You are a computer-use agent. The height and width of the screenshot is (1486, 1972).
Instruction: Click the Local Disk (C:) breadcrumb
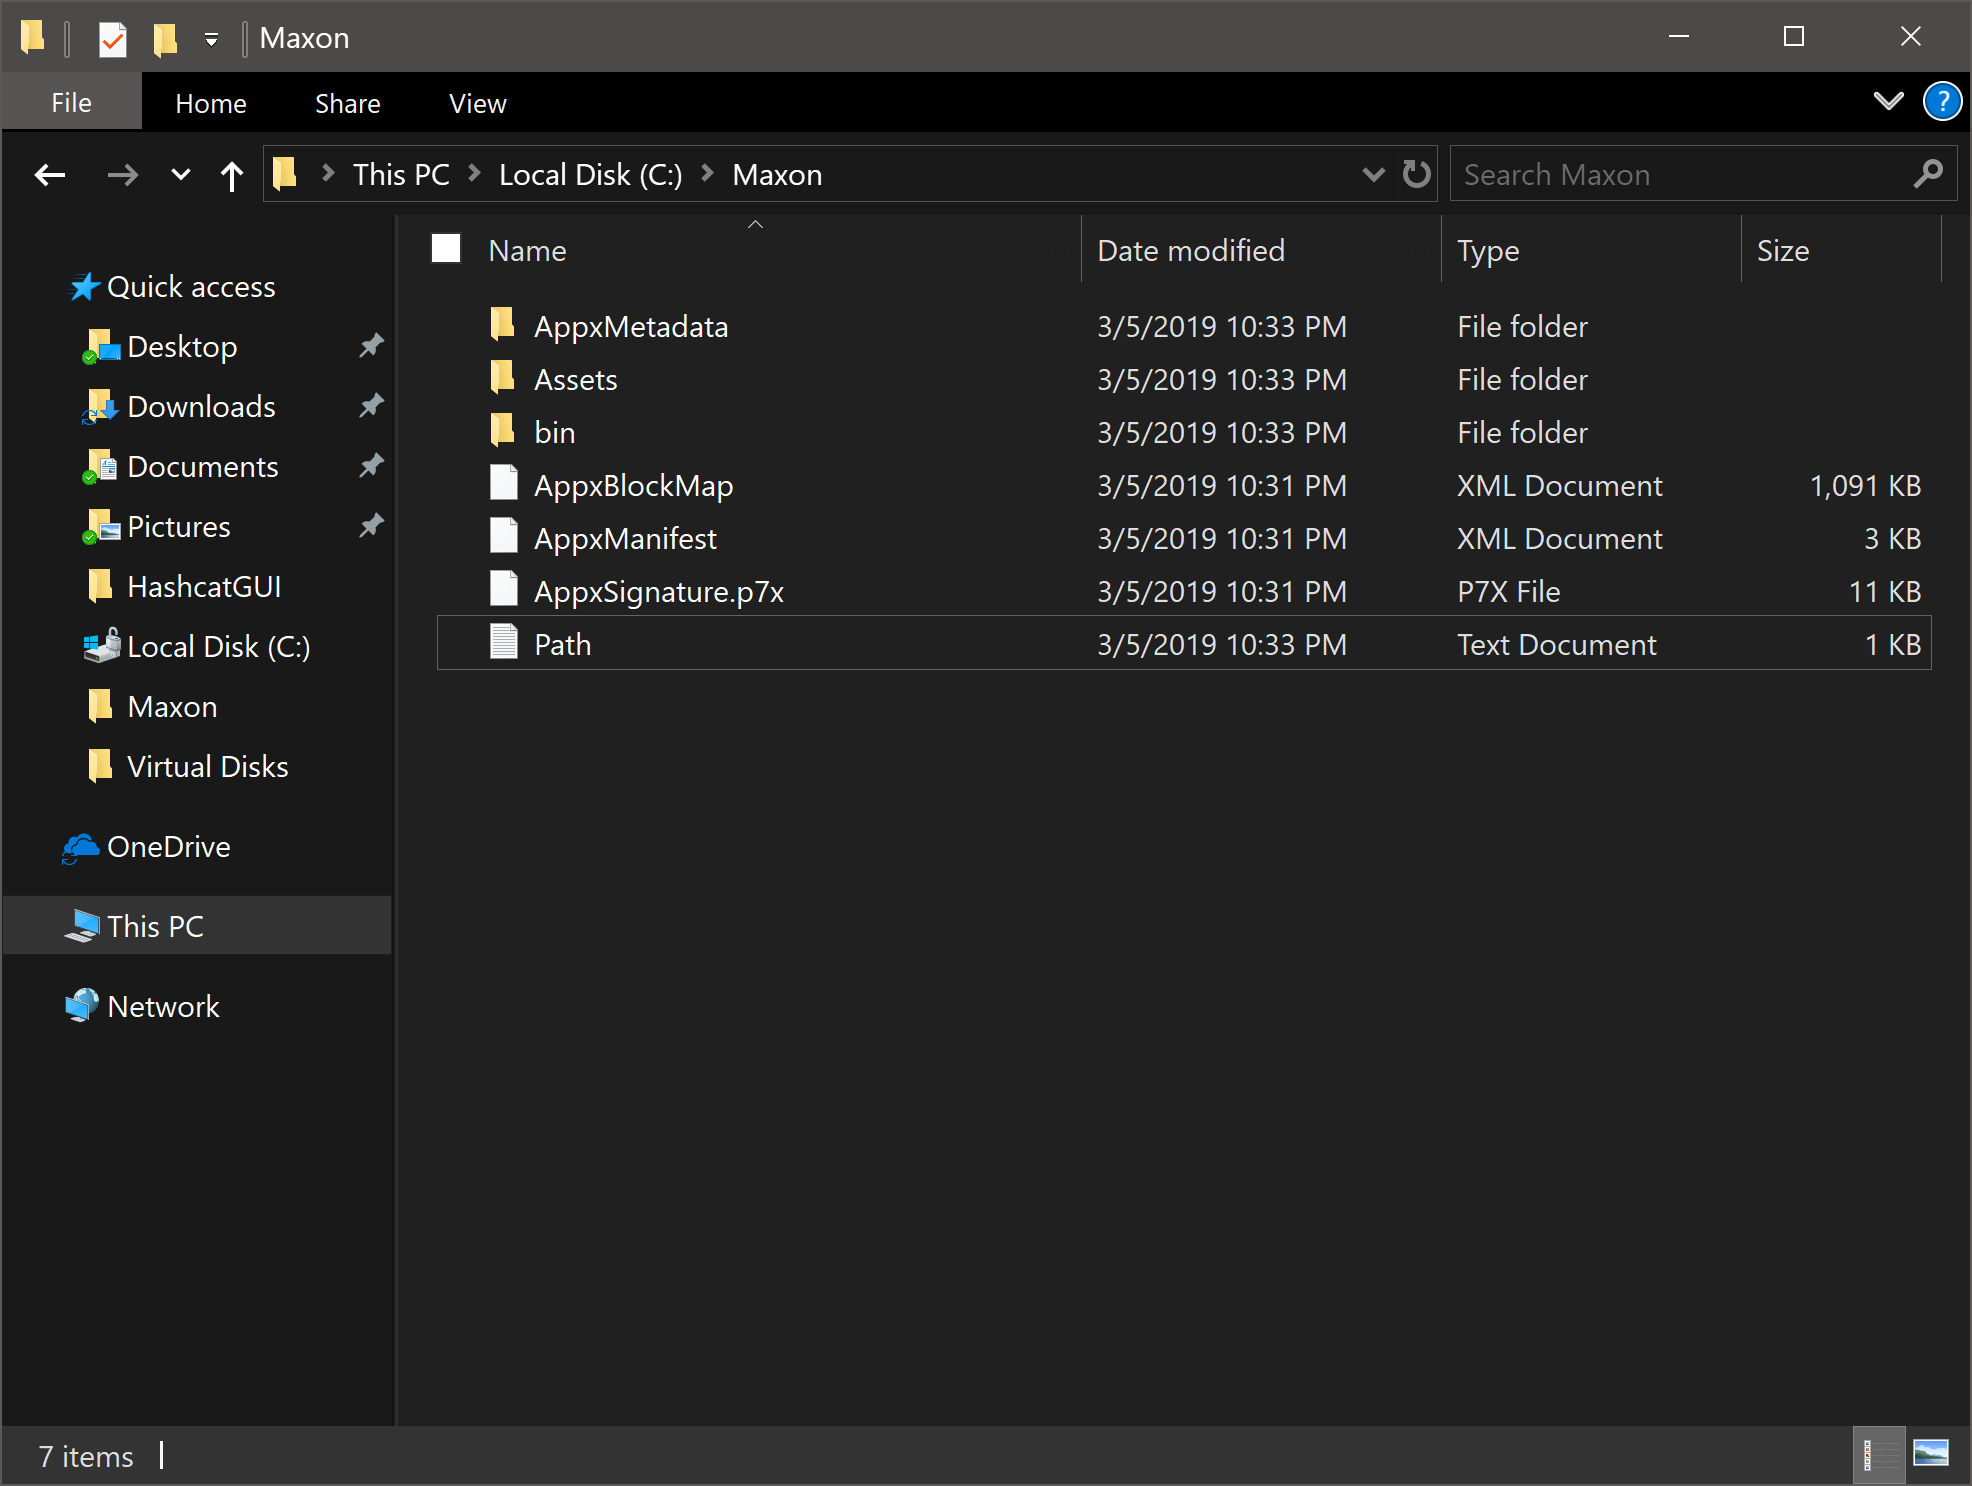click(x=590, y=175)
